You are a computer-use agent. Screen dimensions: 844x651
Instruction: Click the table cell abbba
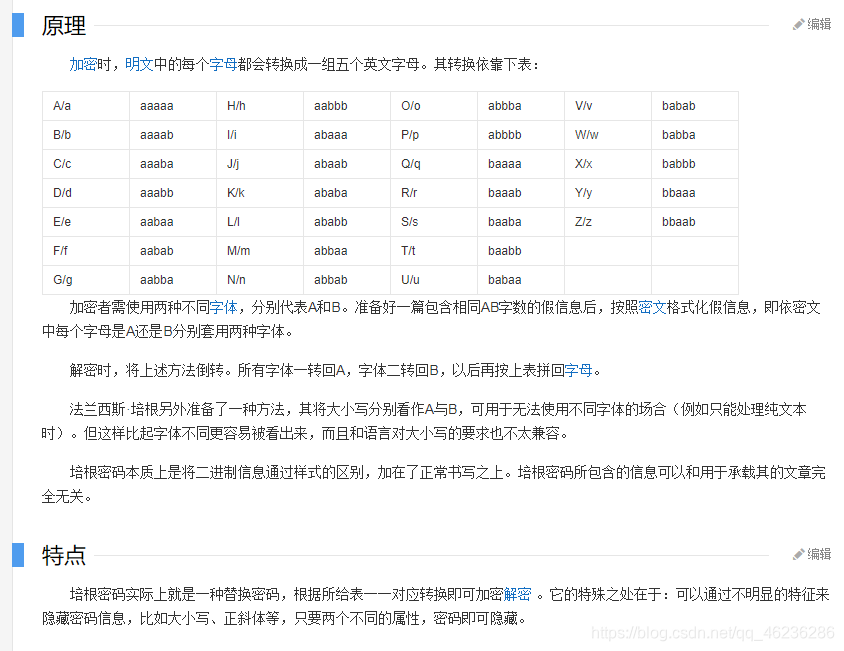521,106
